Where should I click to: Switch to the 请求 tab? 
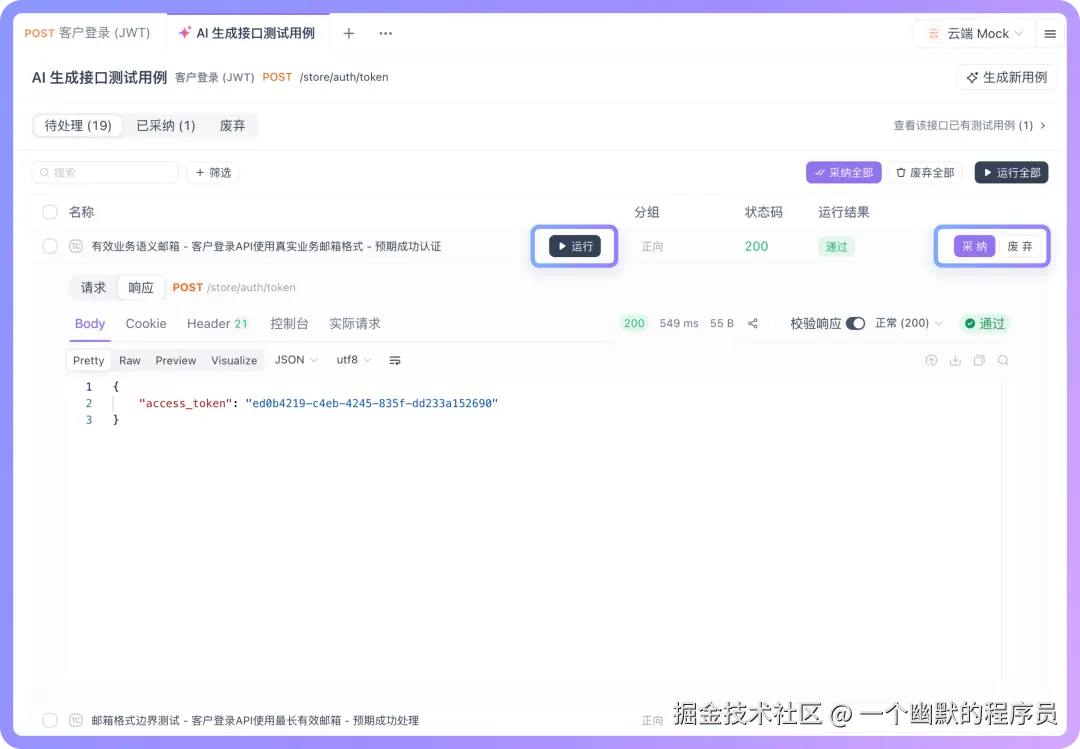[x=92, y=287]
